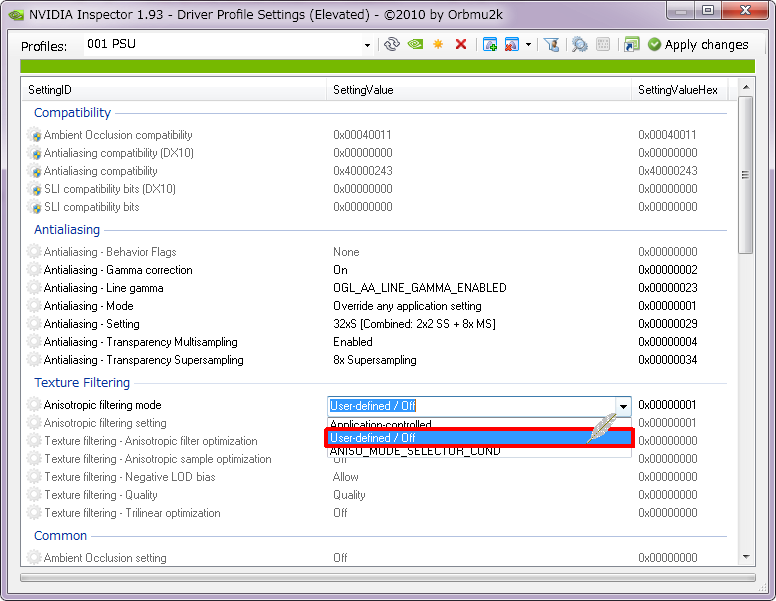The image size is (776, 601).
Task: Click the scroll down arrow of settings list
Action: 746,557
